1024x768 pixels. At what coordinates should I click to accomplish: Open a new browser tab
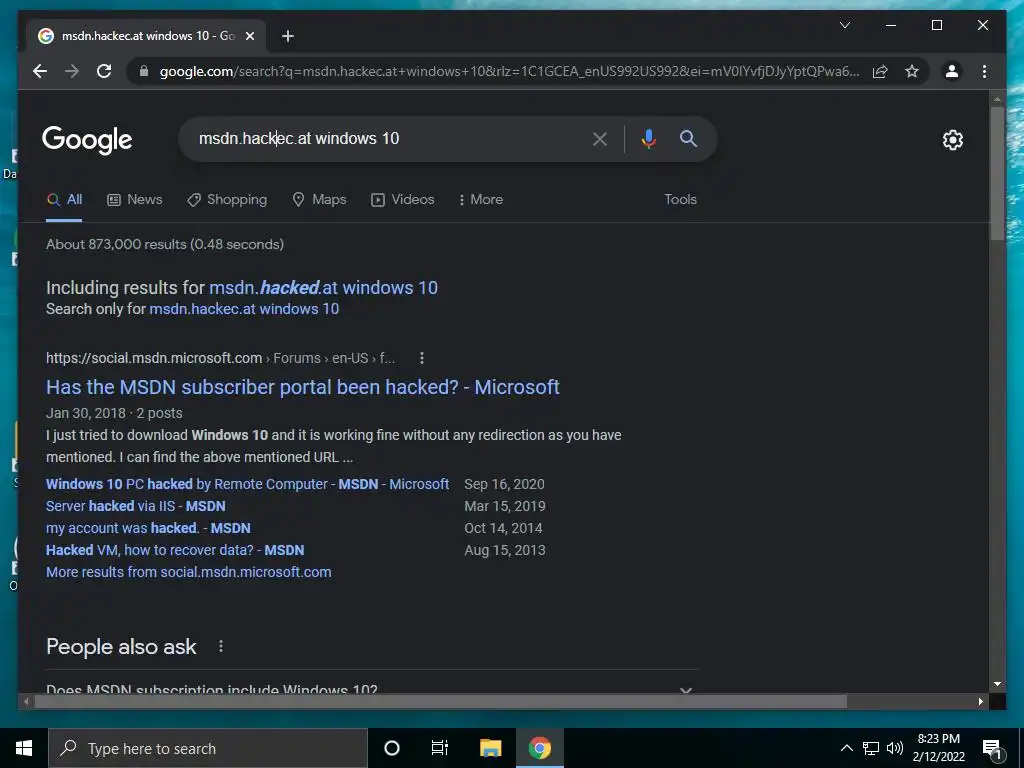coord(288,36)
